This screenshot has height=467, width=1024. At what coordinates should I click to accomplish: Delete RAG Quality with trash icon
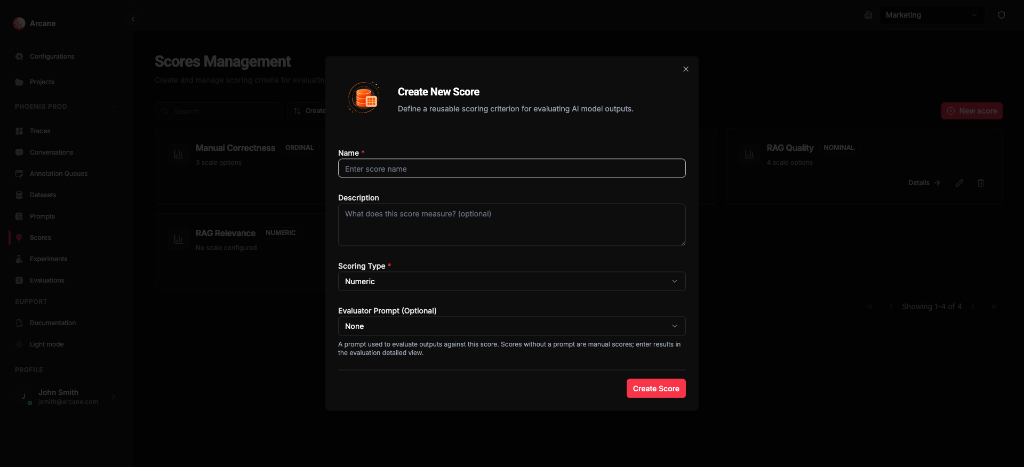click(980, 183)
